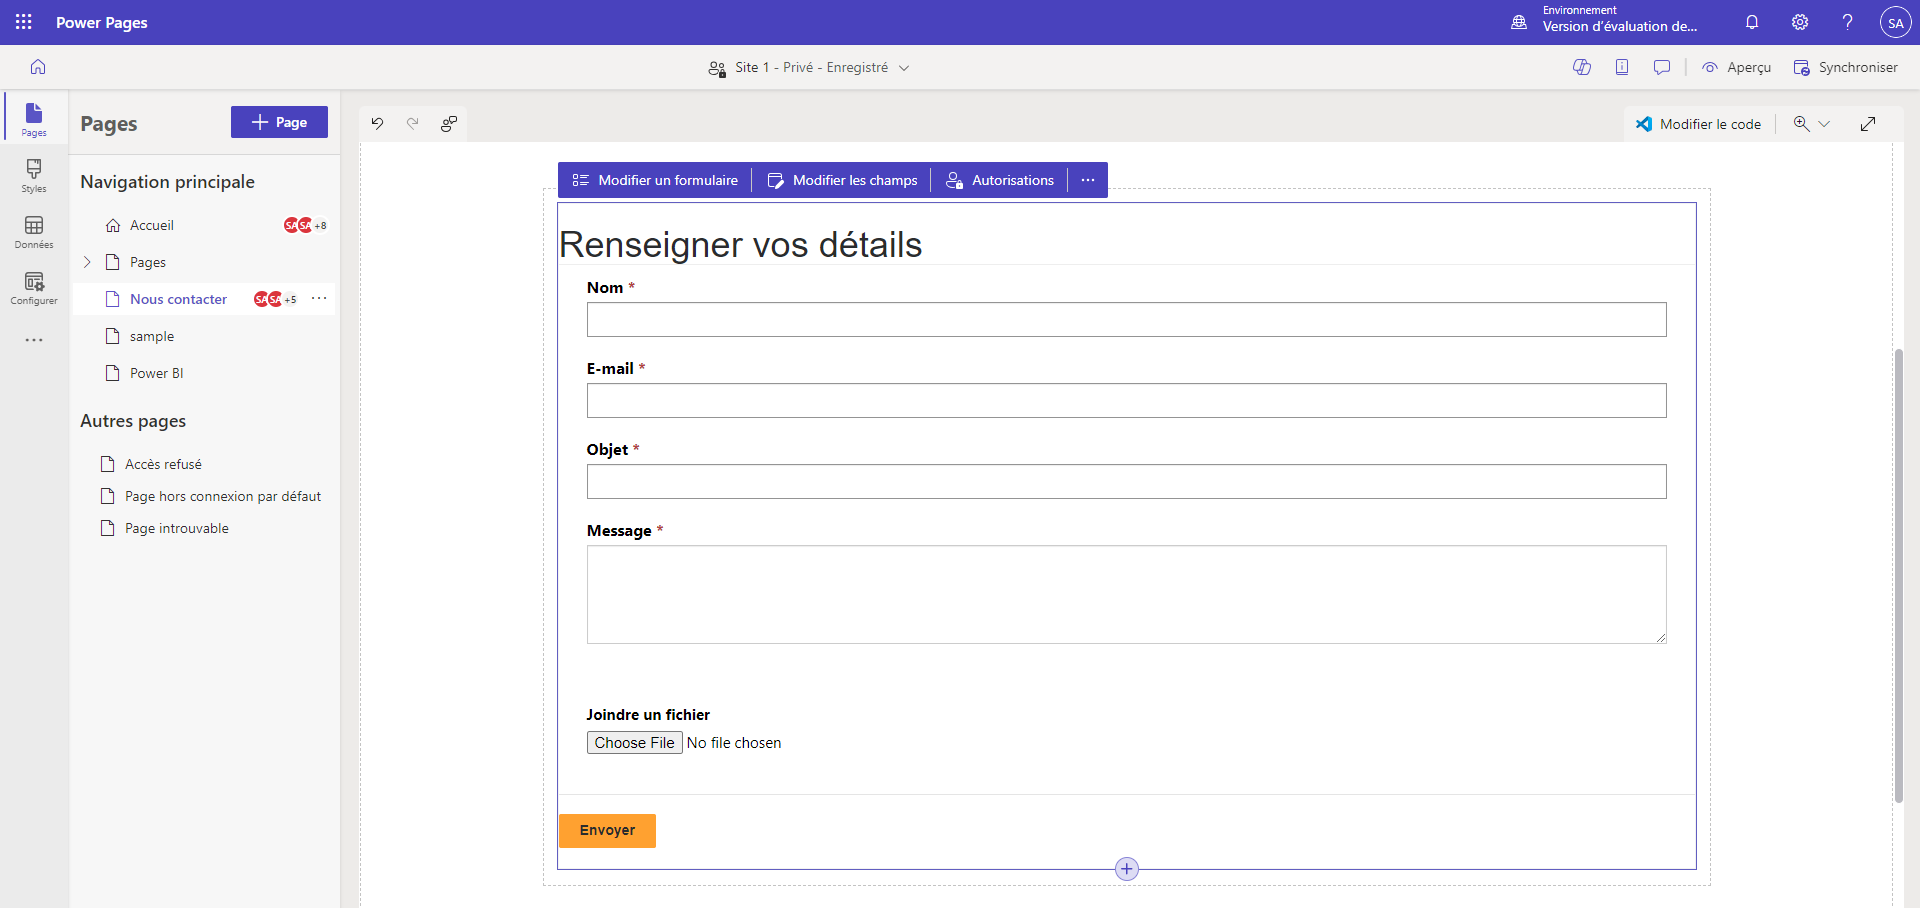This screenshot has height=908, width=1920.
Task: Switch to the Modifier les champs tab
Action: (x=843, y=180)
